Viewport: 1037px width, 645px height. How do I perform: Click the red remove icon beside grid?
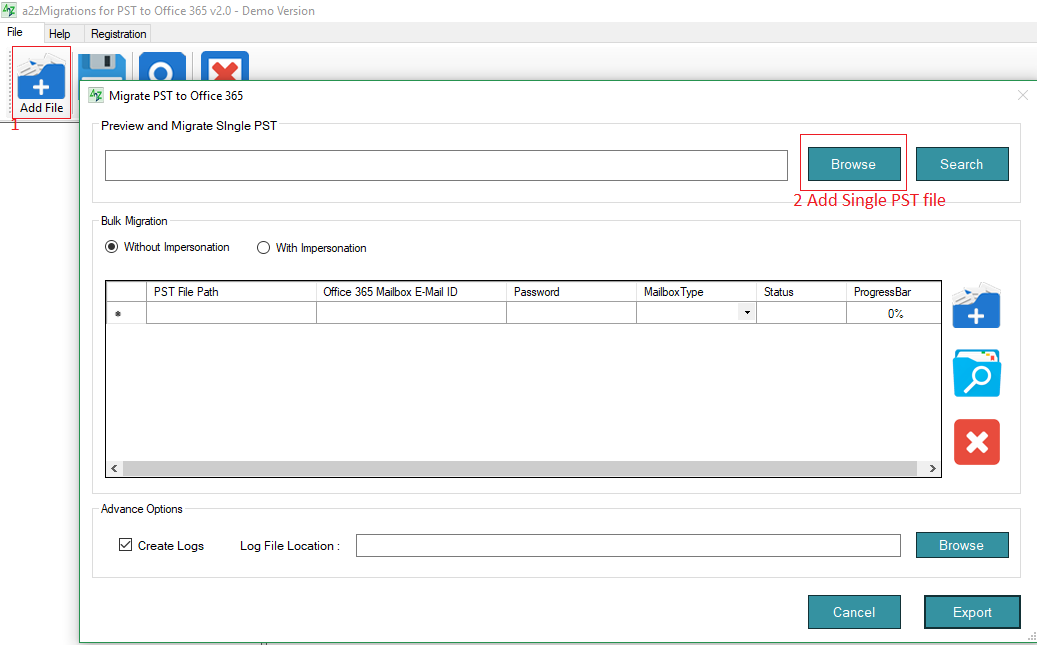pyautogui.click(x=976, y=442)
